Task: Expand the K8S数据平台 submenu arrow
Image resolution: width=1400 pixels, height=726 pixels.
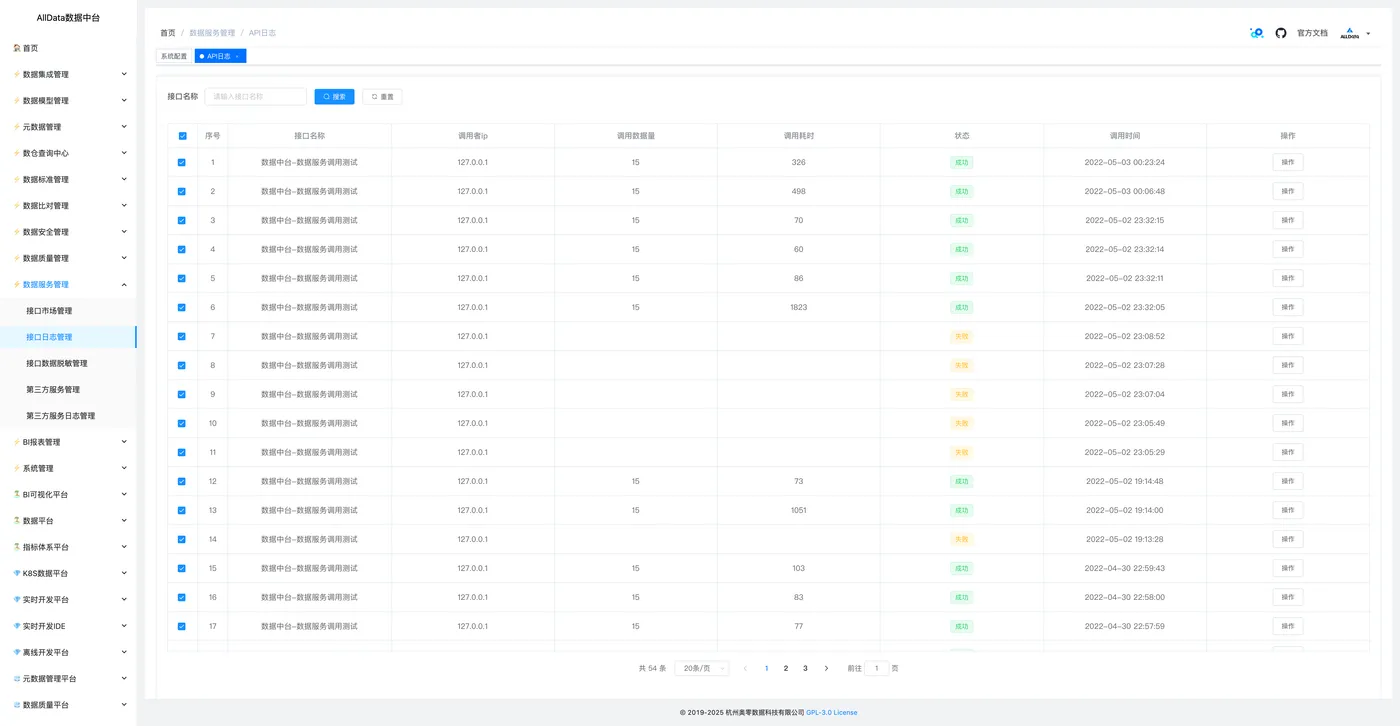Action: tap(124, 574)
